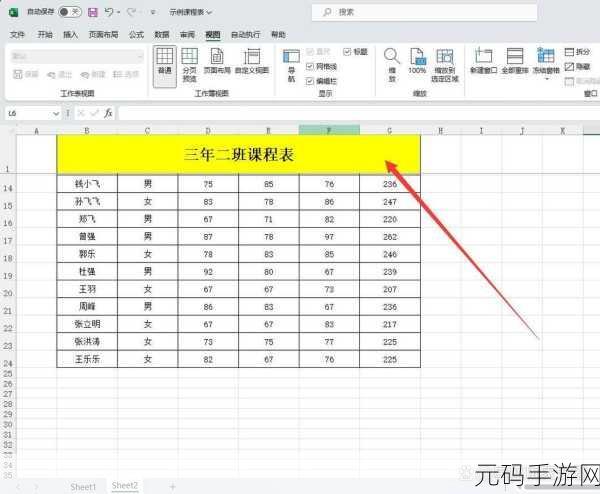Open the 缩放 zoom dialog
Image resolution: width=600 pixels, height=494 pixels.
(x=392, y=65)
